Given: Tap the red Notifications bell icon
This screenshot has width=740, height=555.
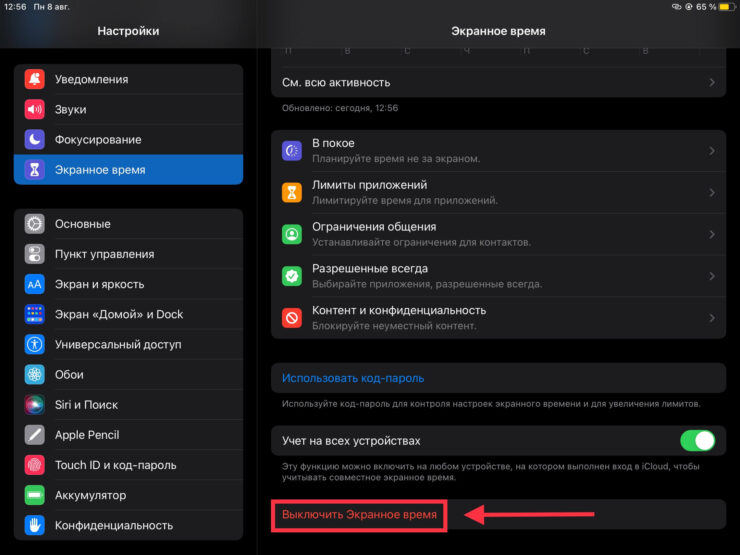Looking at the screenshot, I should pyautogui.click(x=35, y=80).
